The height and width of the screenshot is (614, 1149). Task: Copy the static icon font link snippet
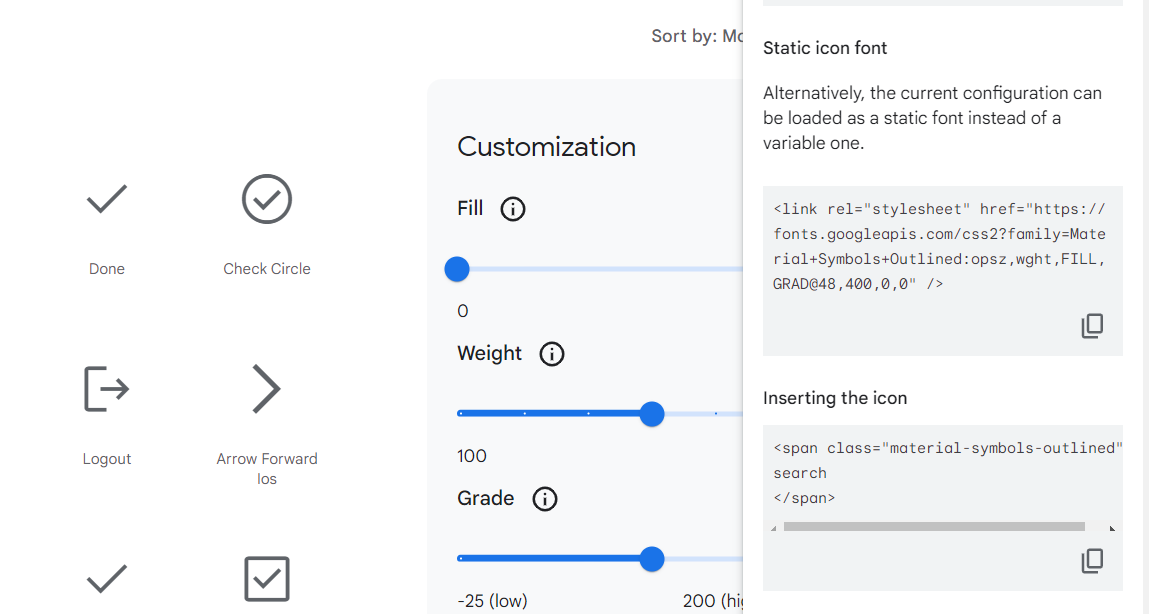tap(1092, 325)
